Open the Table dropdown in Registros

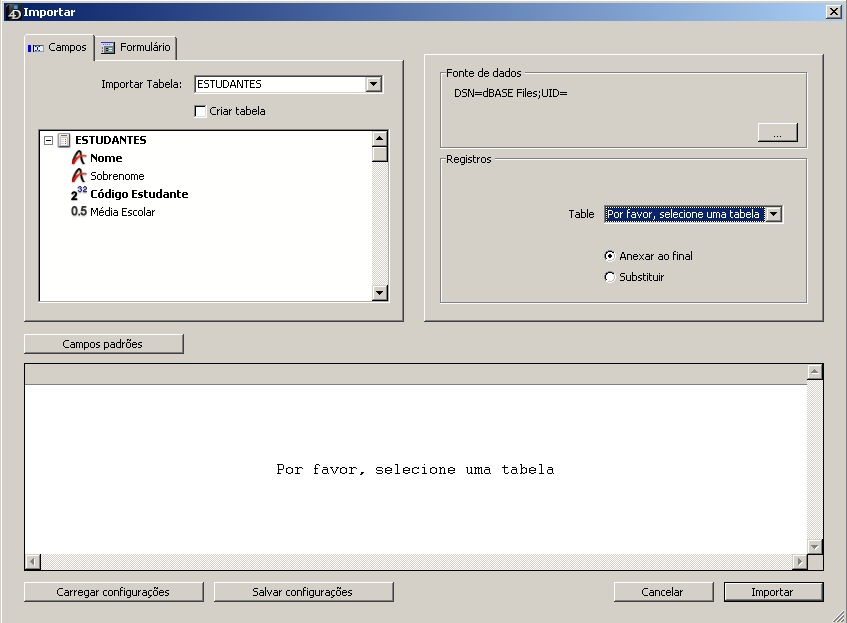773,214
